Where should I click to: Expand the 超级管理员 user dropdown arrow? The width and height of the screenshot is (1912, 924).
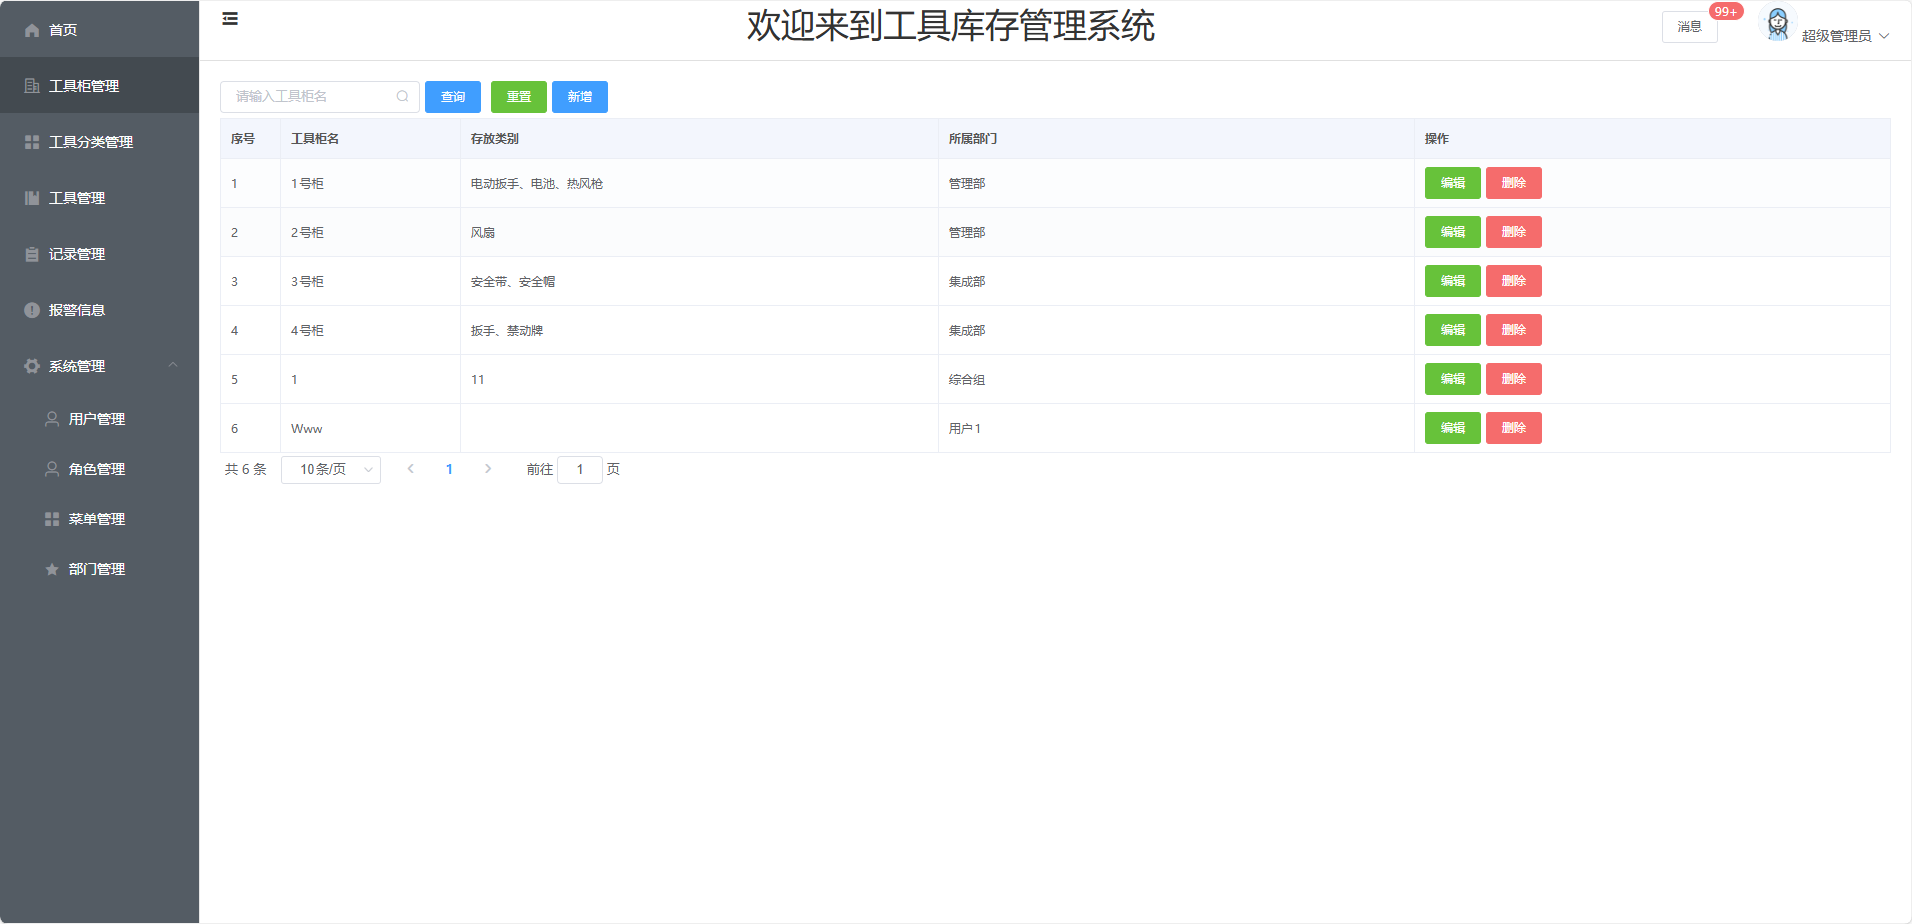click(x=1884, y=36)
